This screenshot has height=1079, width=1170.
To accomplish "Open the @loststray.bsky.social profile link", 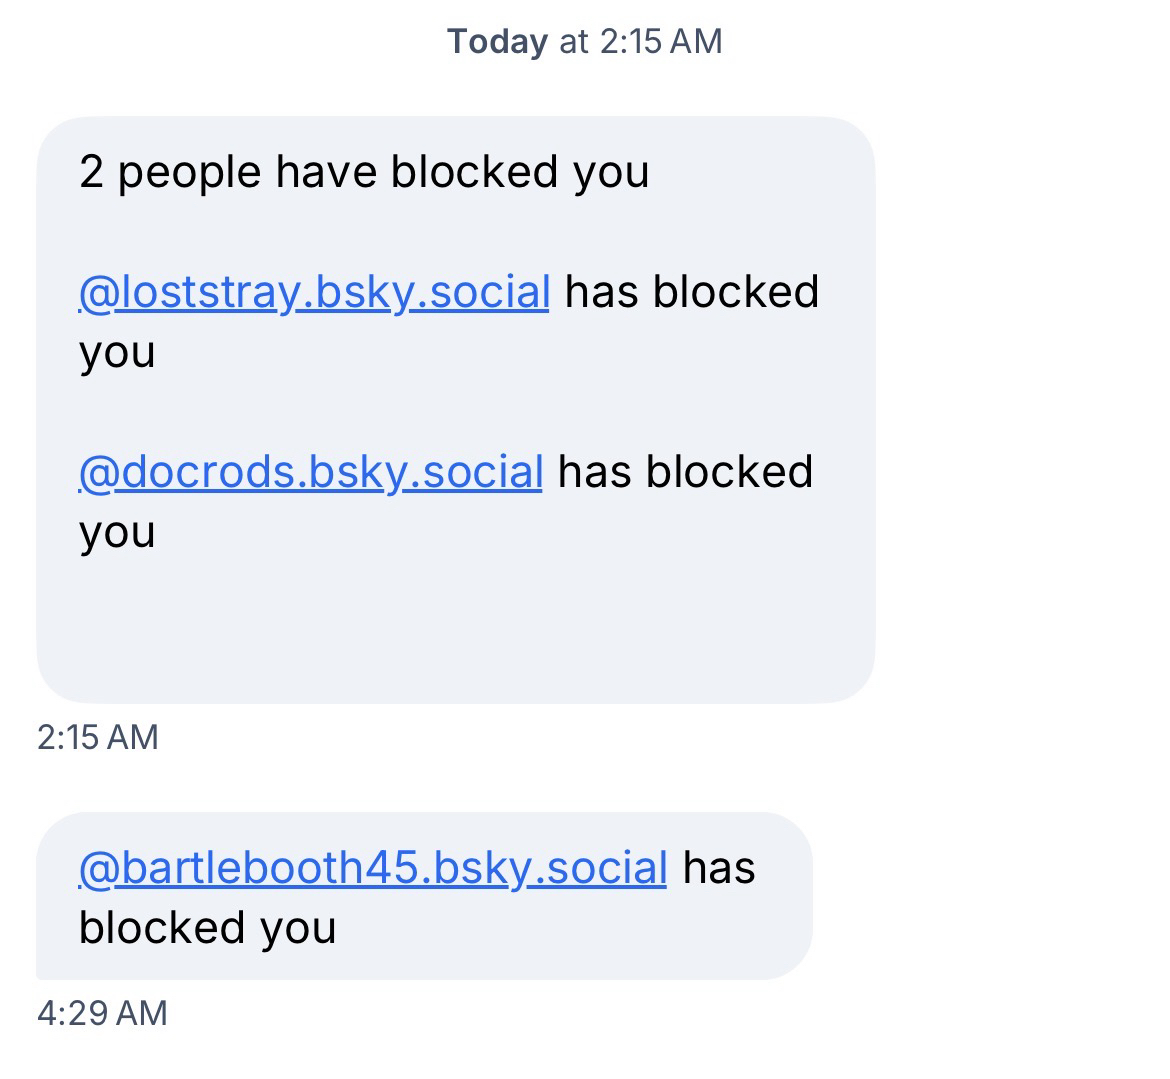I will [x=314, y=292].
